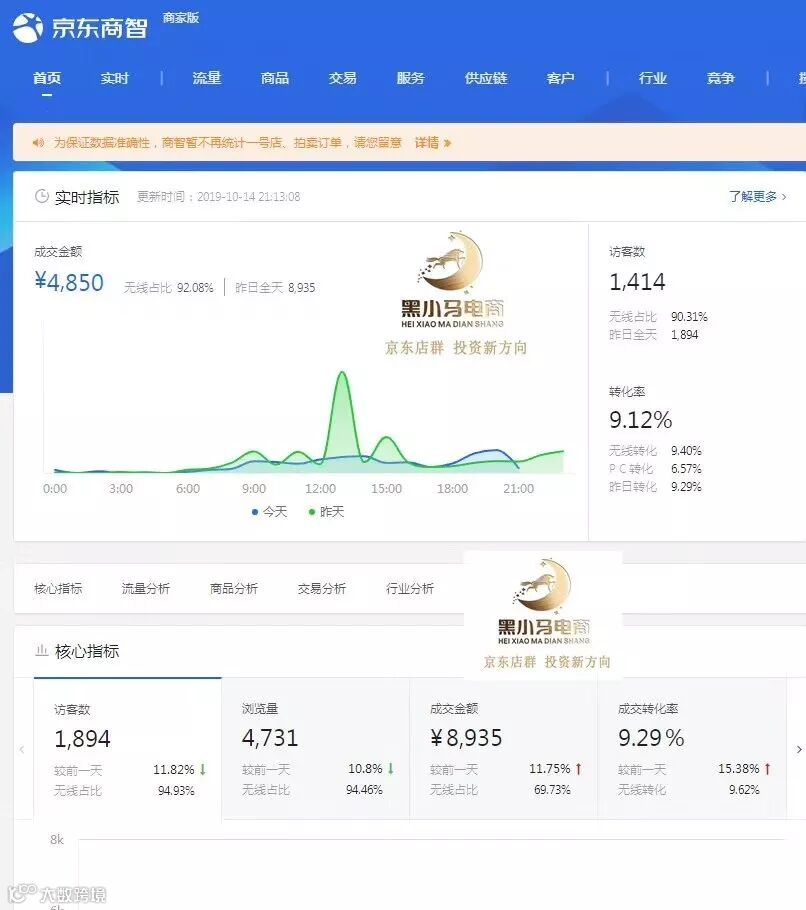Toggle the 今天 legend dot
Screen dimensions: 806x910
tap(255, 512)
